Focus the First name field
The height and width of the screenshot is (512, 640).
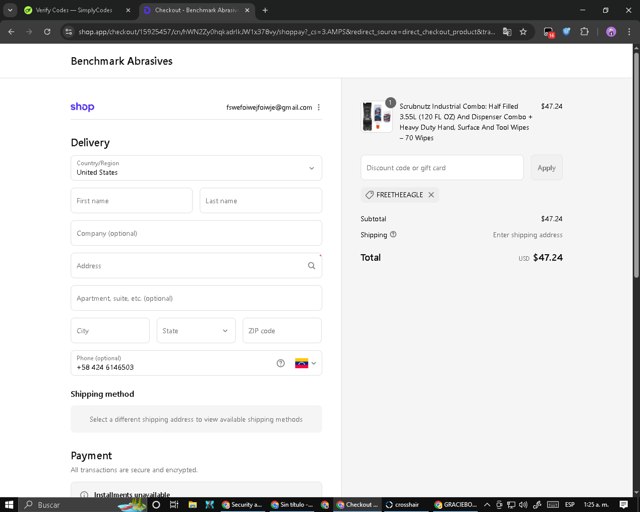131,200
